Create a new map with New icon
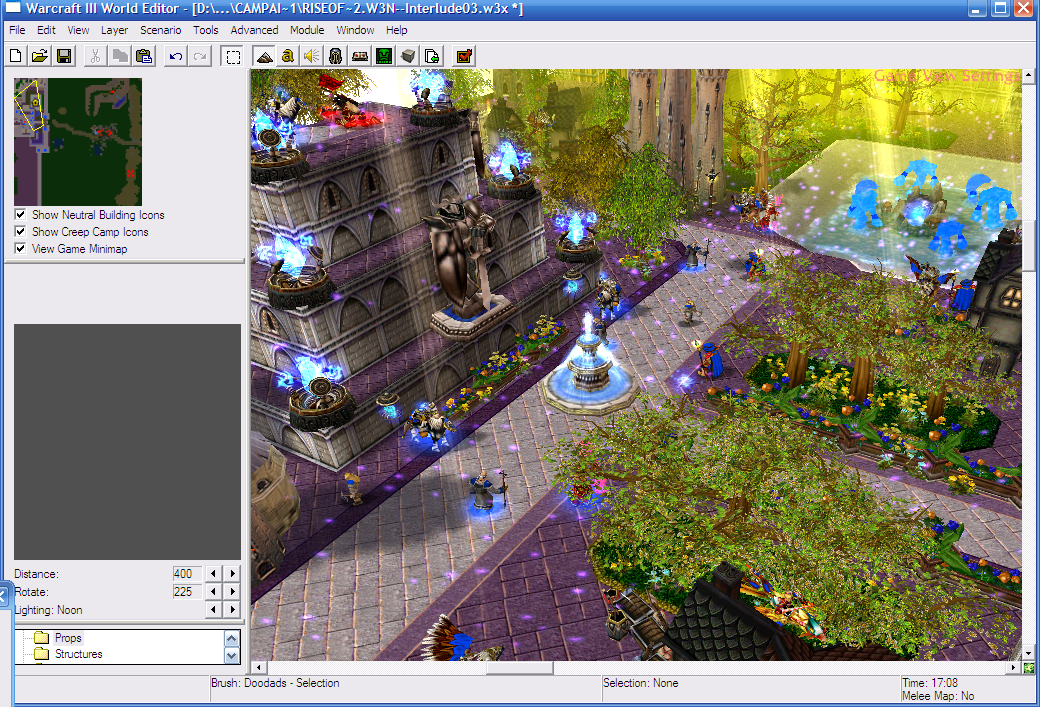This screenshot has height=707, width=1040. click(x=16, y=56)
